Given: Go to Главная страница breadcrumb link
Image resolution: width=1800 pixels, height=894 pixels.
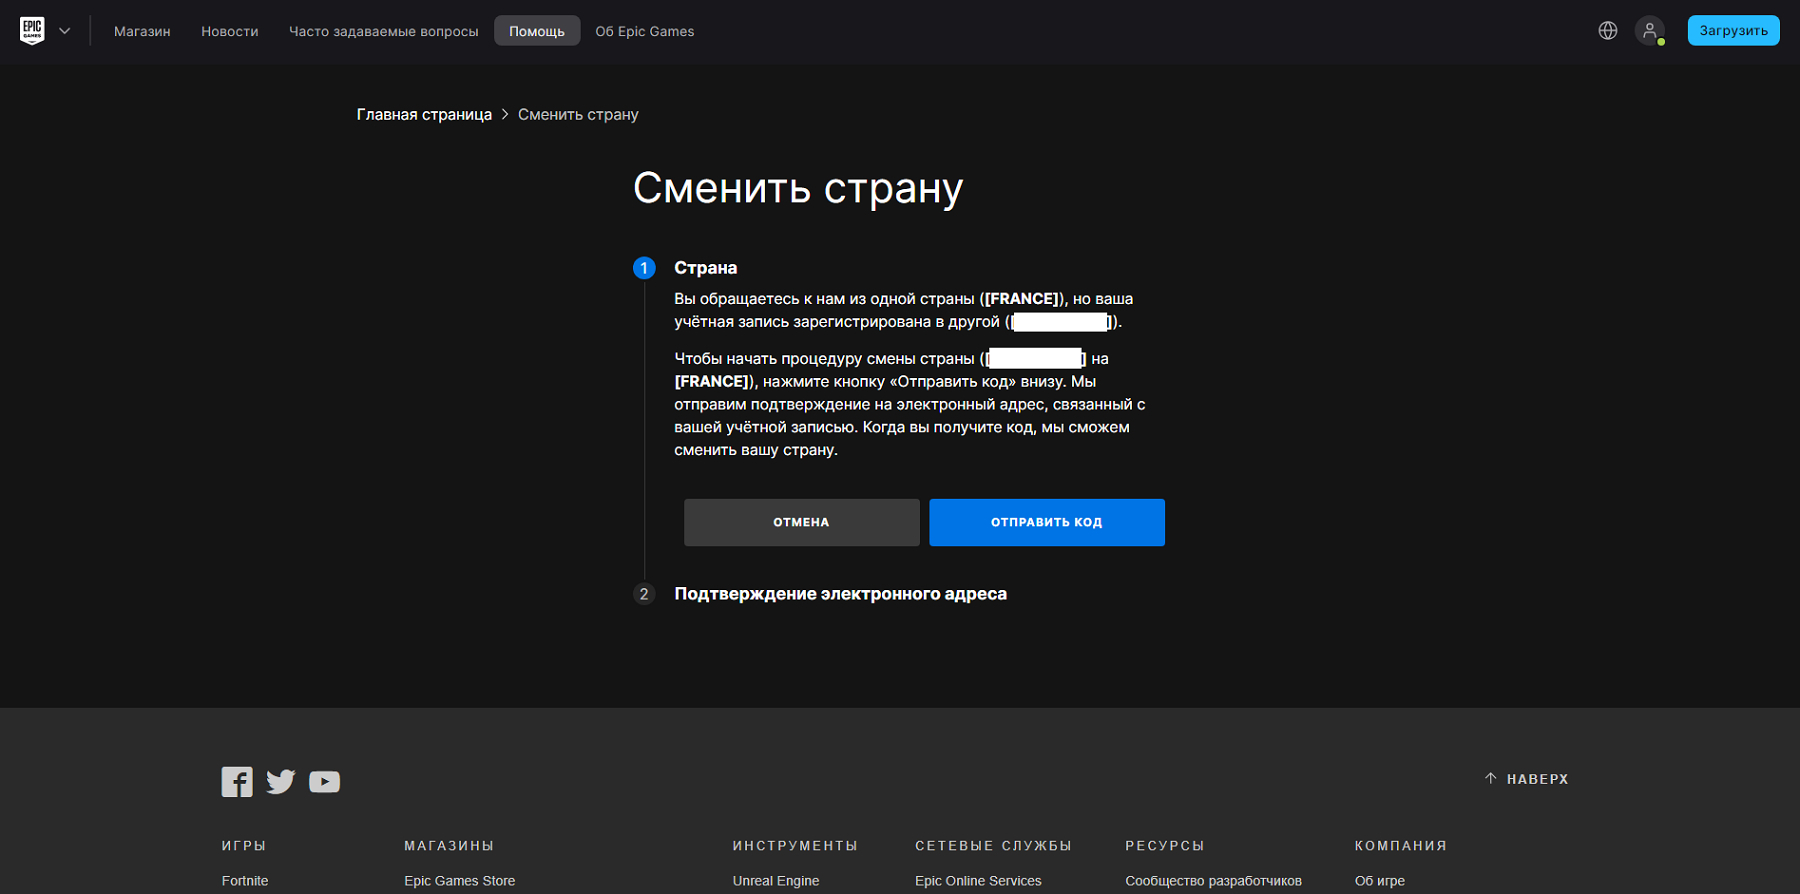Looking at the screenshot, I should tap(424, 115).
